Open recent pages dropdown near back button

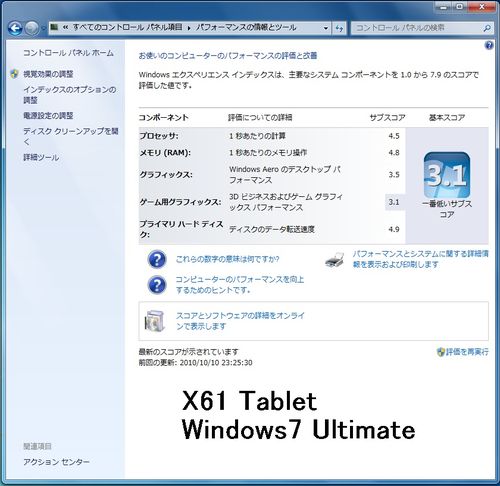(x=43, y=29)
